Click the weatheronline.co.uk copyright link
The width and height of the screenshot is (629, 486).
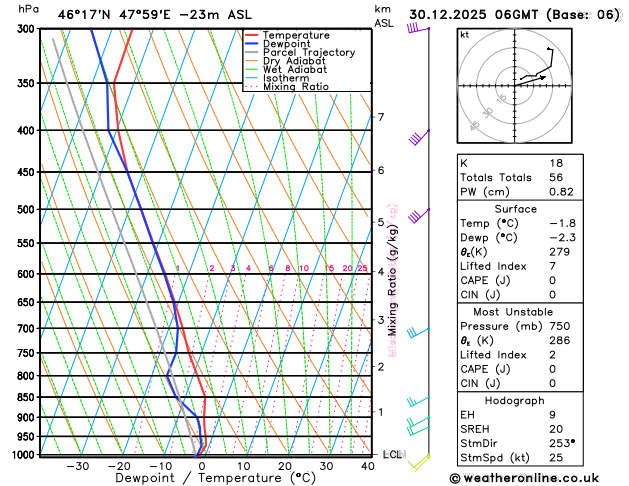coord(524,478)
